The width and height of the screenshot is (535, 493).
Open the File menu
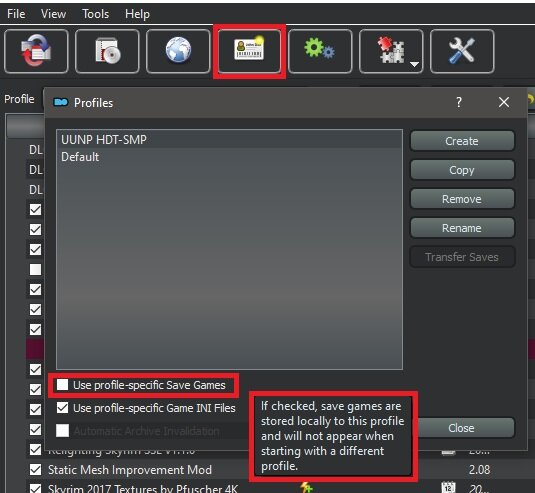point(16,14)
